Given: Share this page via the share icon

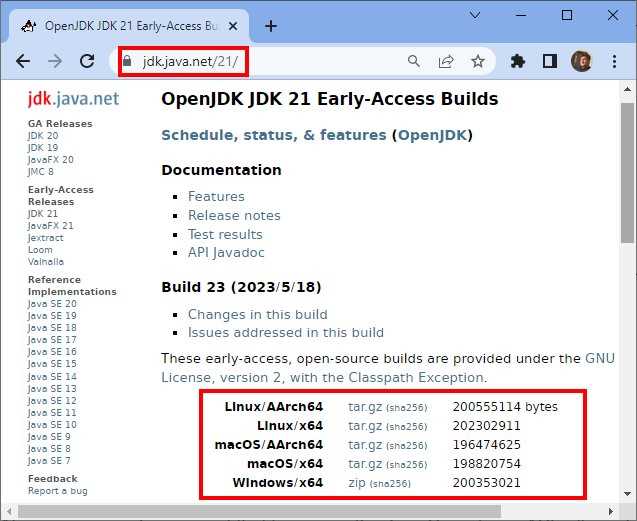Looking at the screenshot, I should (446, 61).
